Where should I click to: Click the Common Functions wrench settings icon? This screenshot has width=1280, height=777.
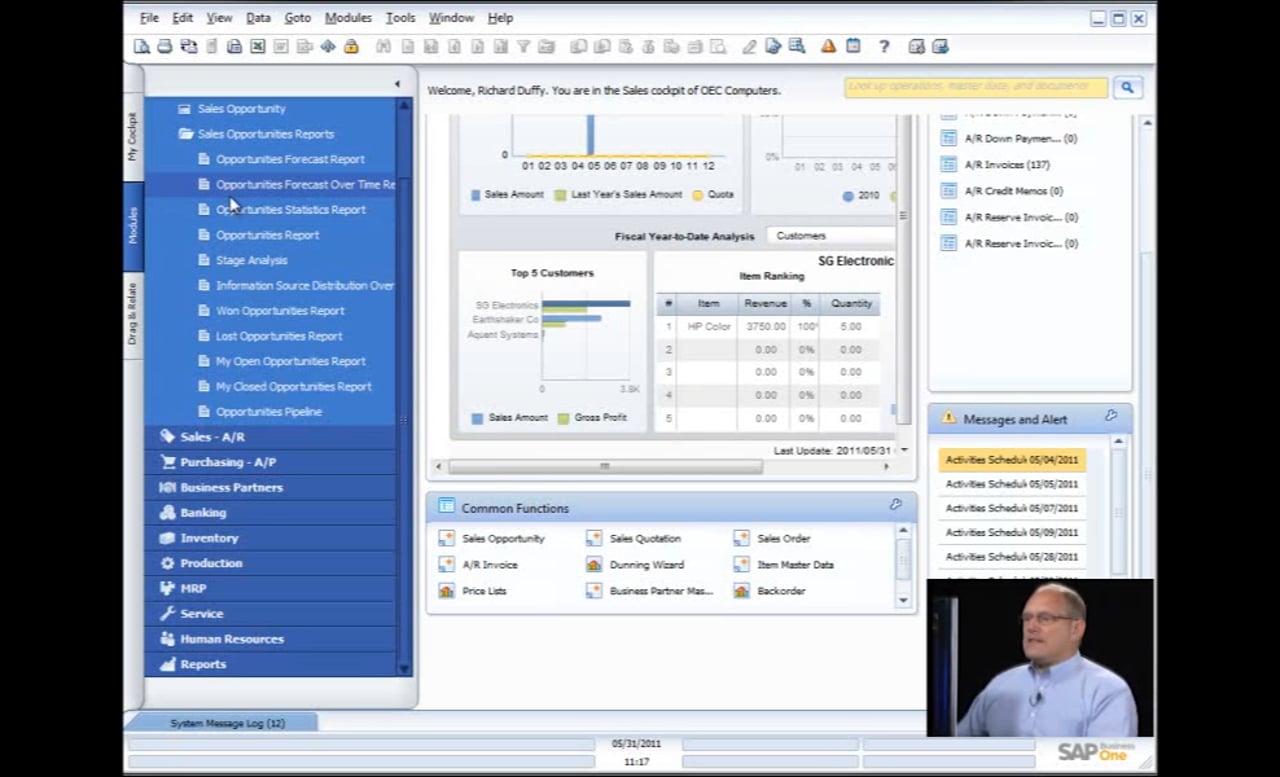(x=896, y=505)
